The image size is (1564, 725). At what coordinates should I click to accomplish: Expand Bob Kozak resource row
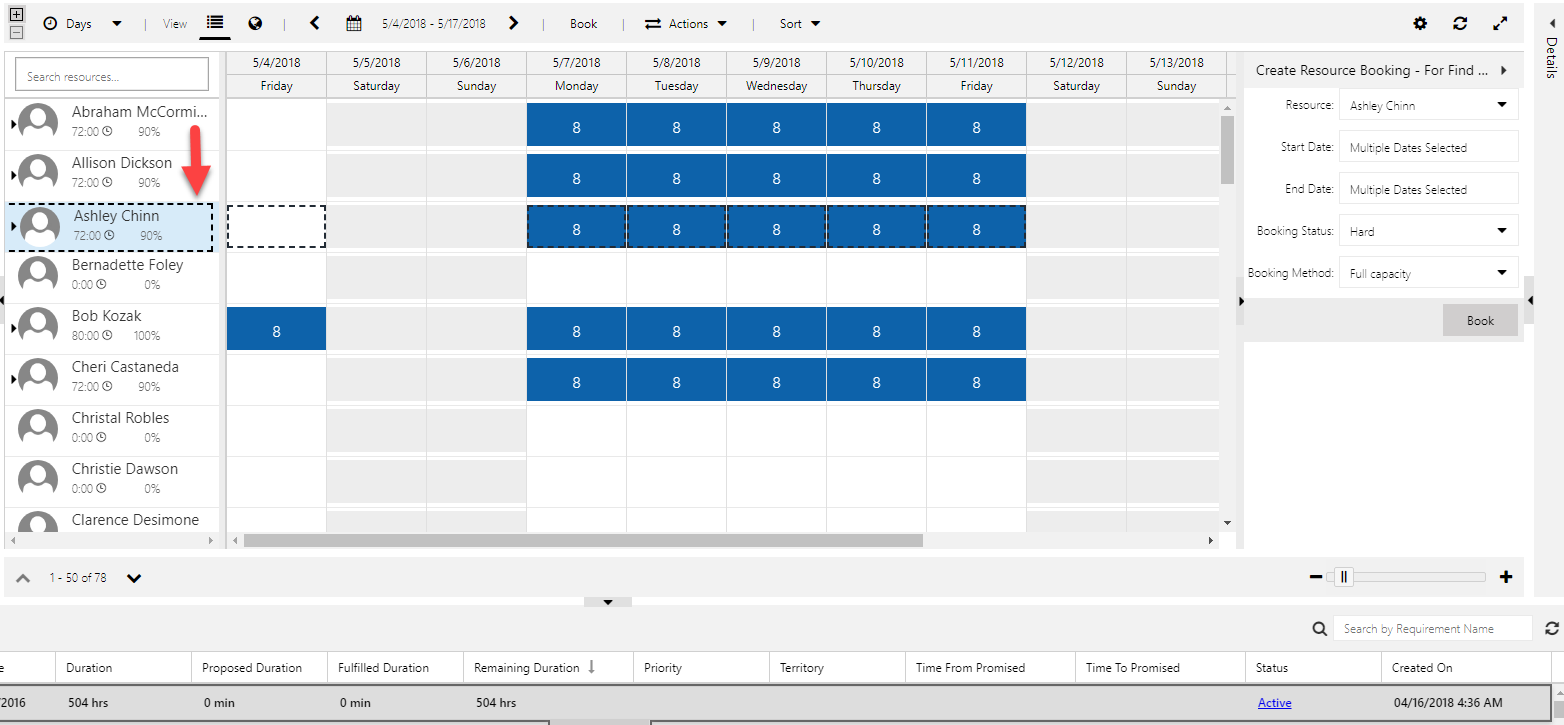pyautogui.click(x=13, y=328)
